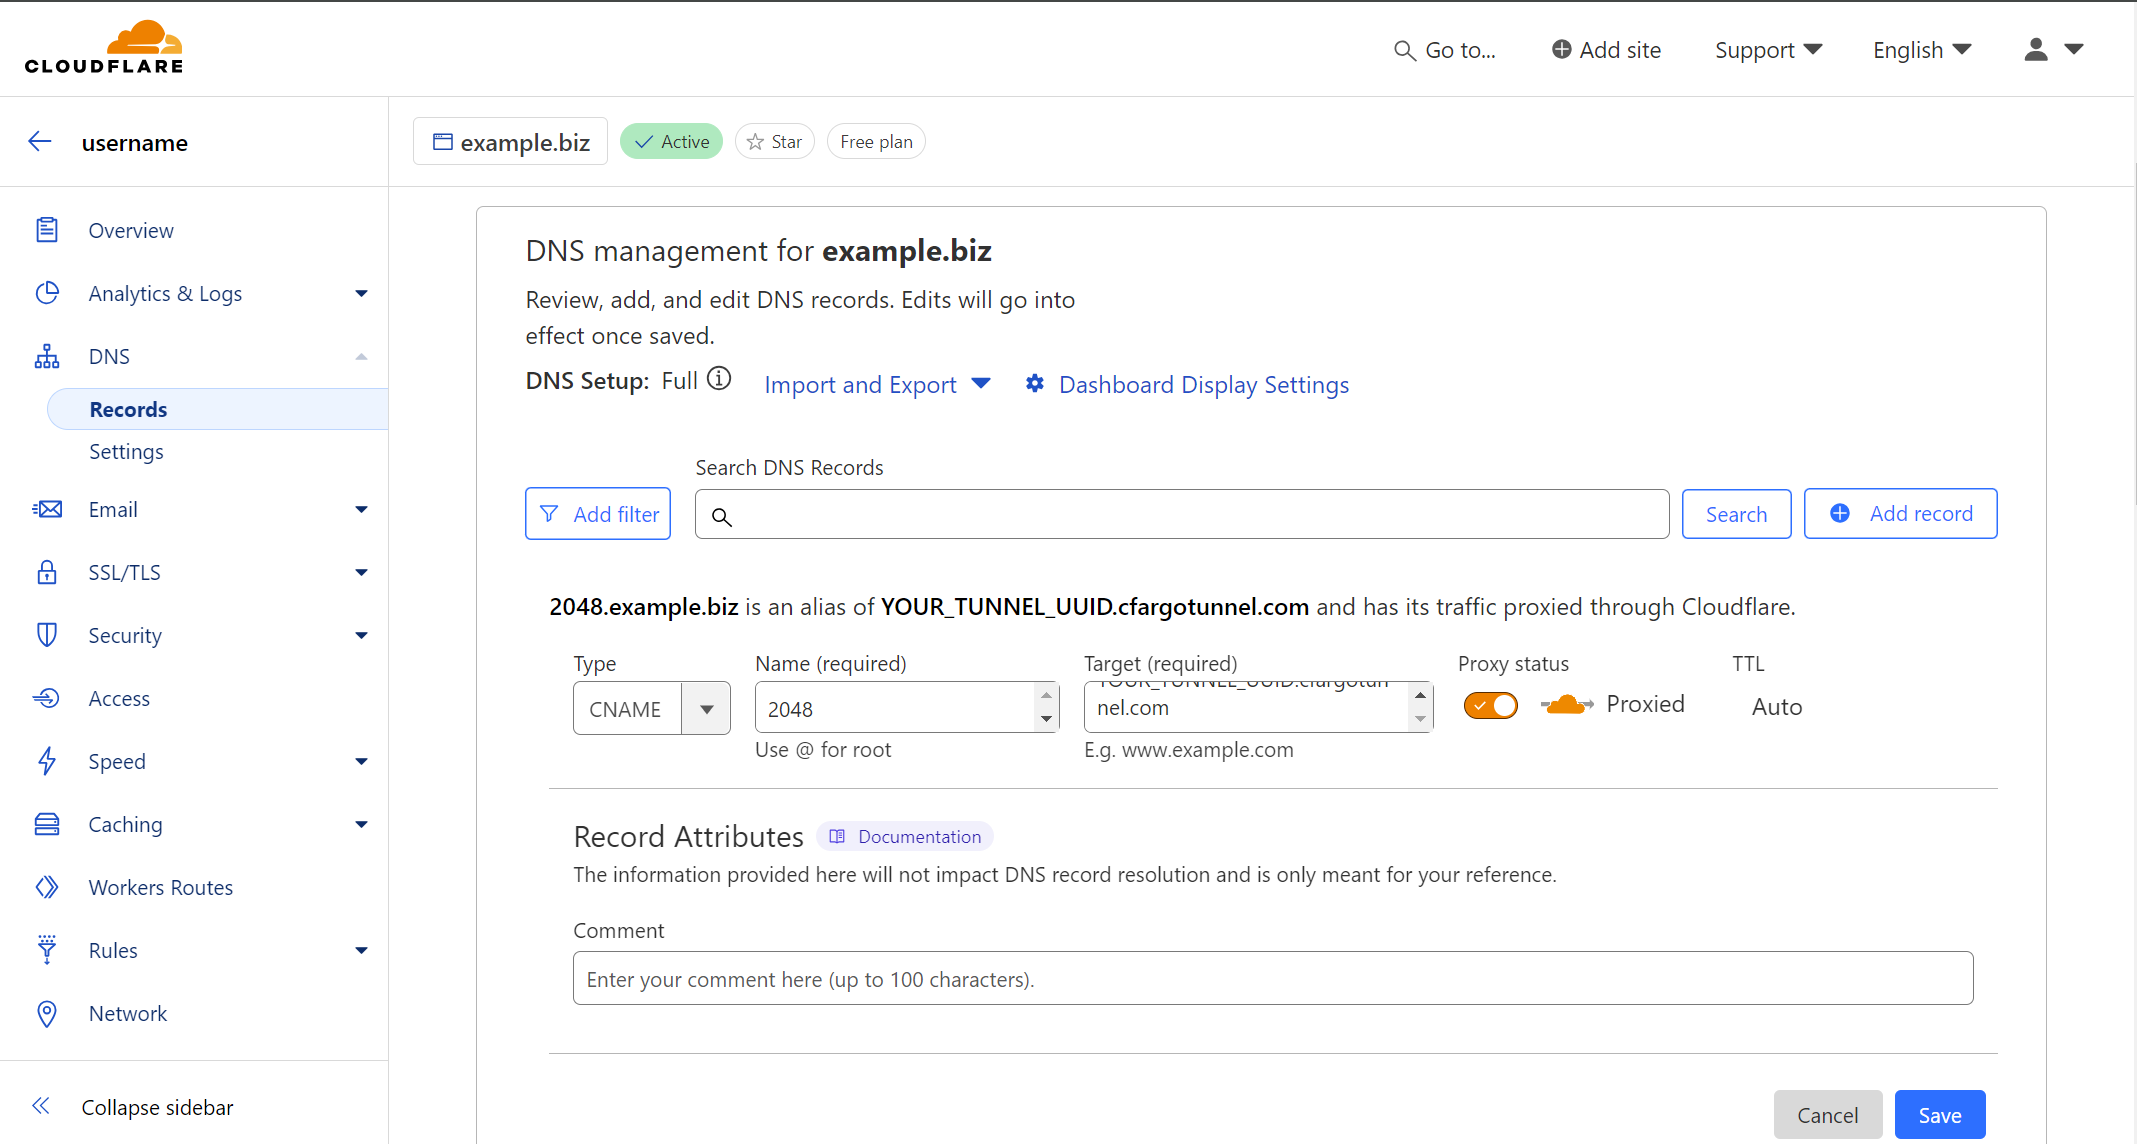Click the plus icon beside Add site
2137x1144 pixels.
click(x=1561, y=49)
